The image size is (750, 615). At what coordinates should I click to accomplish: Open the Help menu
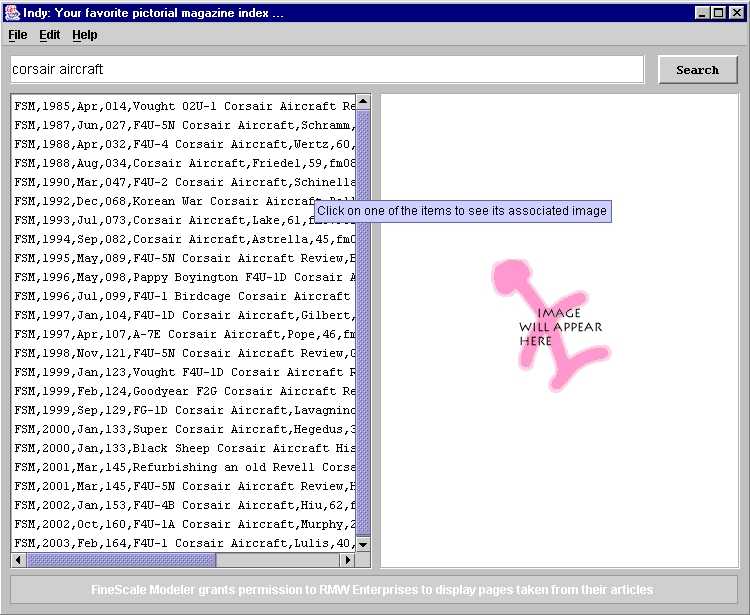(85, 35)
